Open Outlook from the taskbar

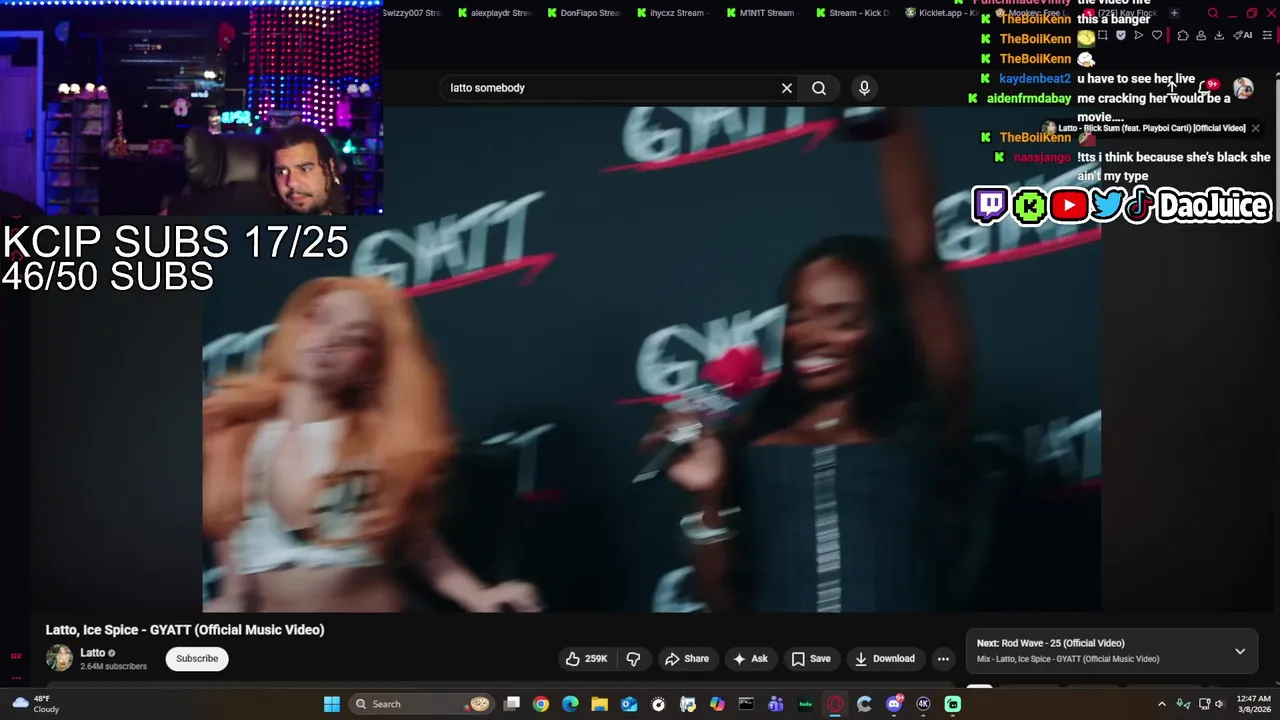pos(629,704)
